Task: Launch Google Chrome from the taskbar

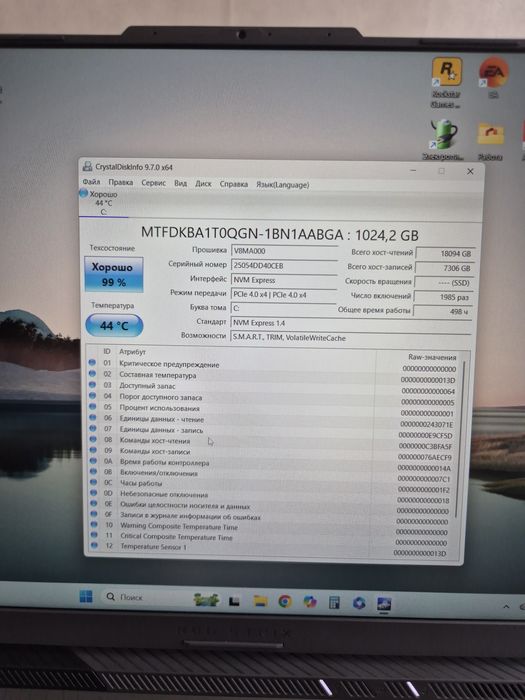Action: click(285, 601)
